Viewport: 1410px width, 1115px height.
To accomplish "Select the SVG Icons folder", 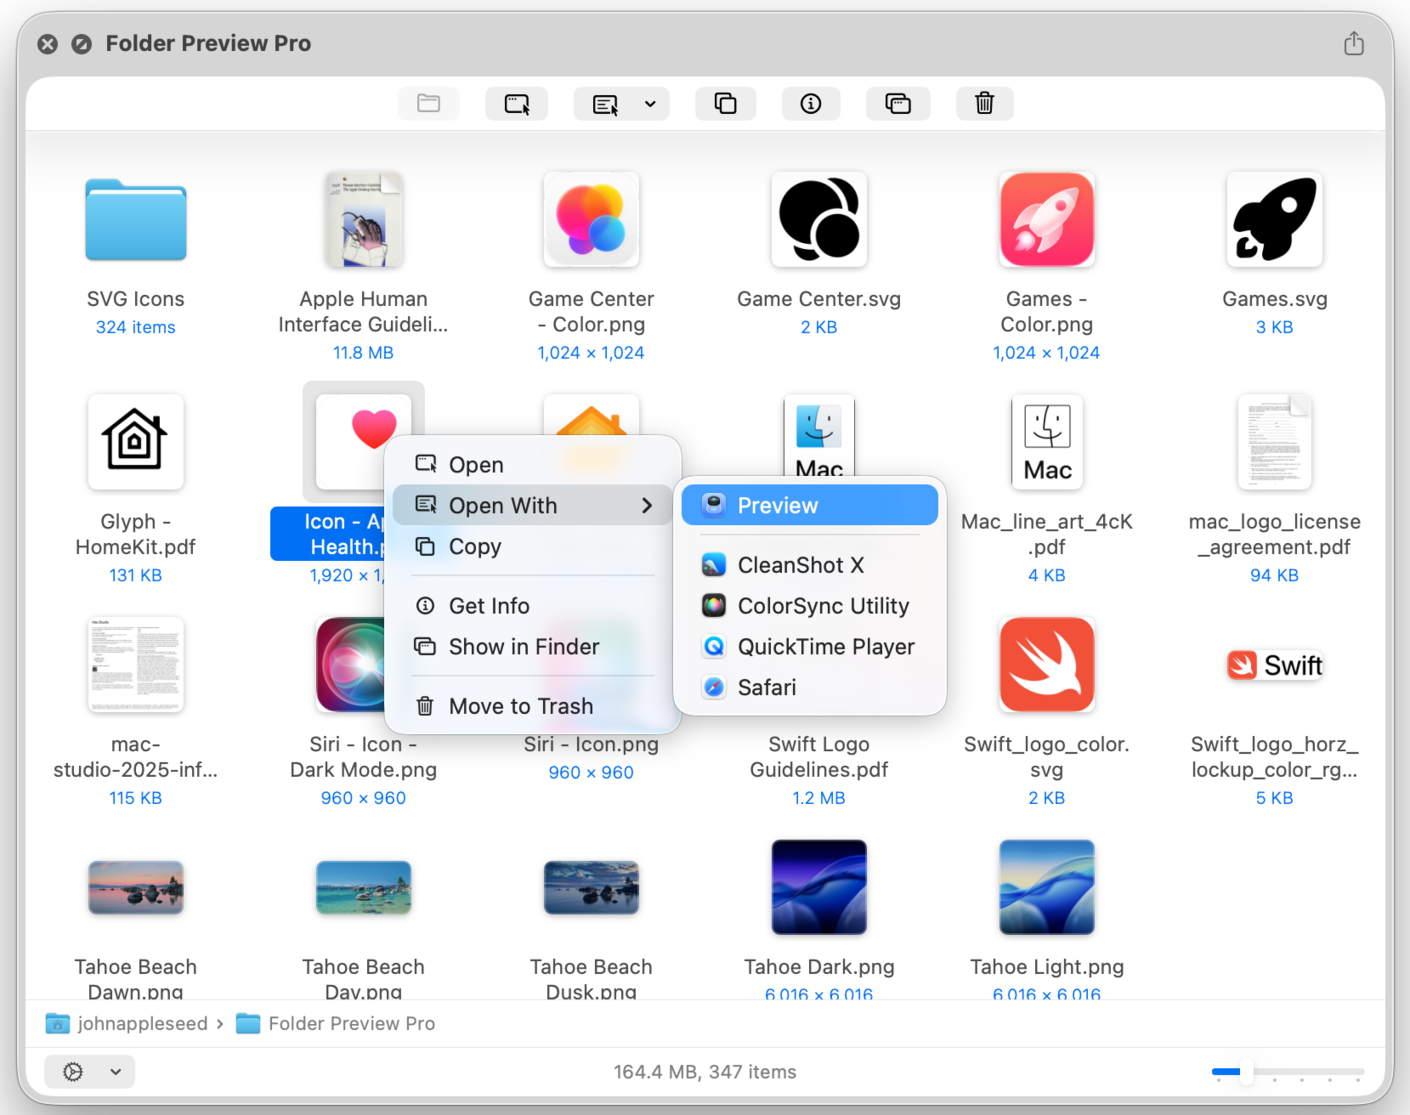I will [136, 220].
